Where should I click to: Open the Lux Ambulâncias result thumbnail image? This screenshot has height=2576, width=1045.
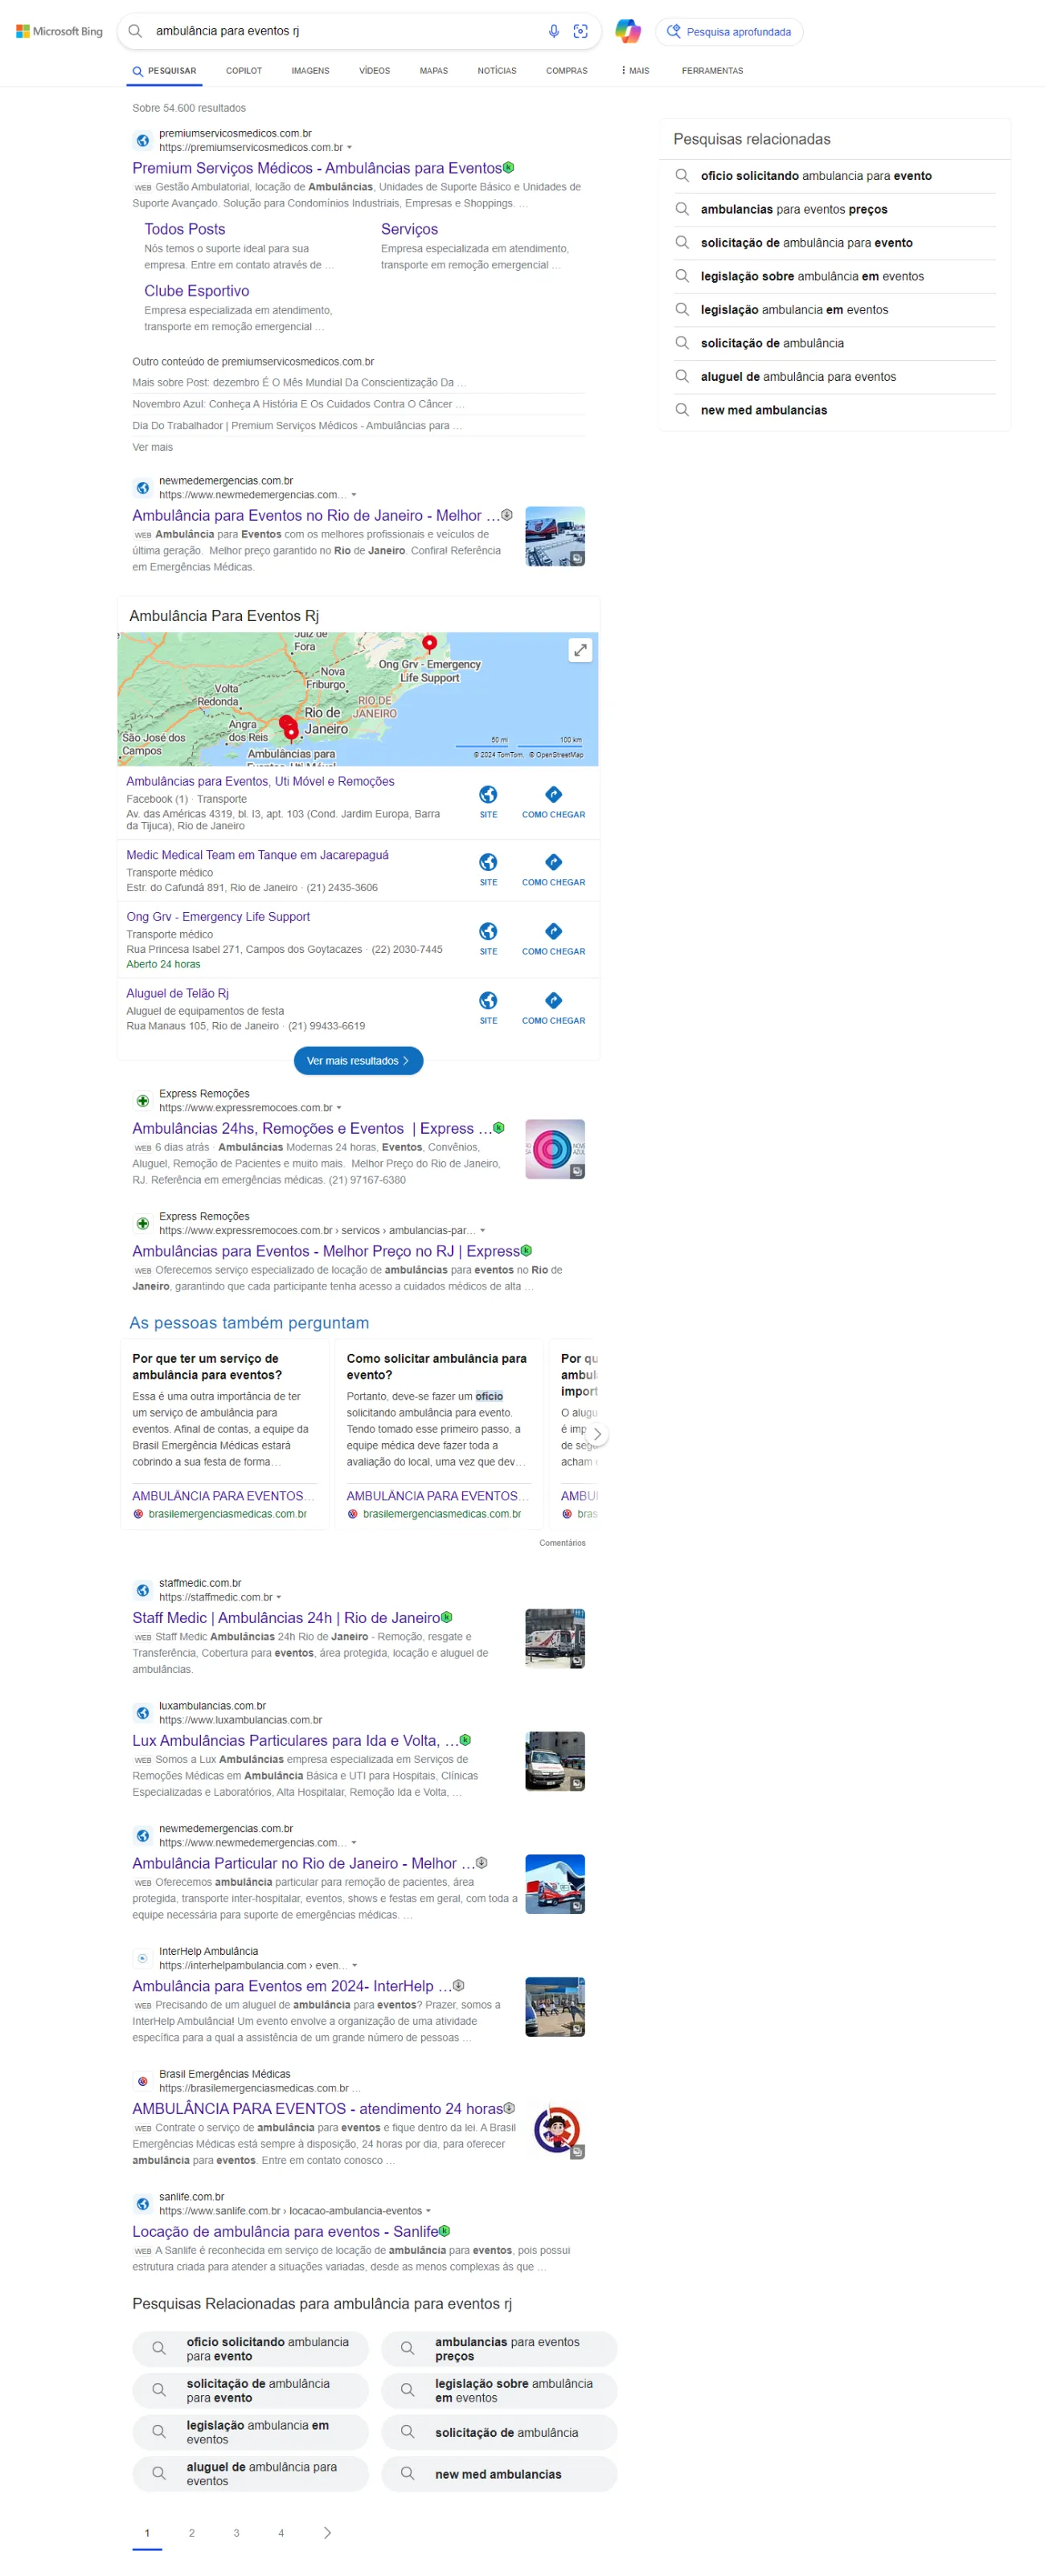click(x=555, y=1761)
